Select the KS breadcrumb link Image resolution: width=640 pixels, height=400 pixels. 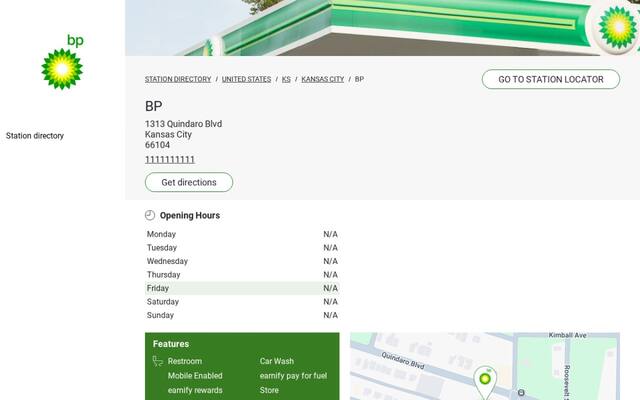tap(286, 79)
